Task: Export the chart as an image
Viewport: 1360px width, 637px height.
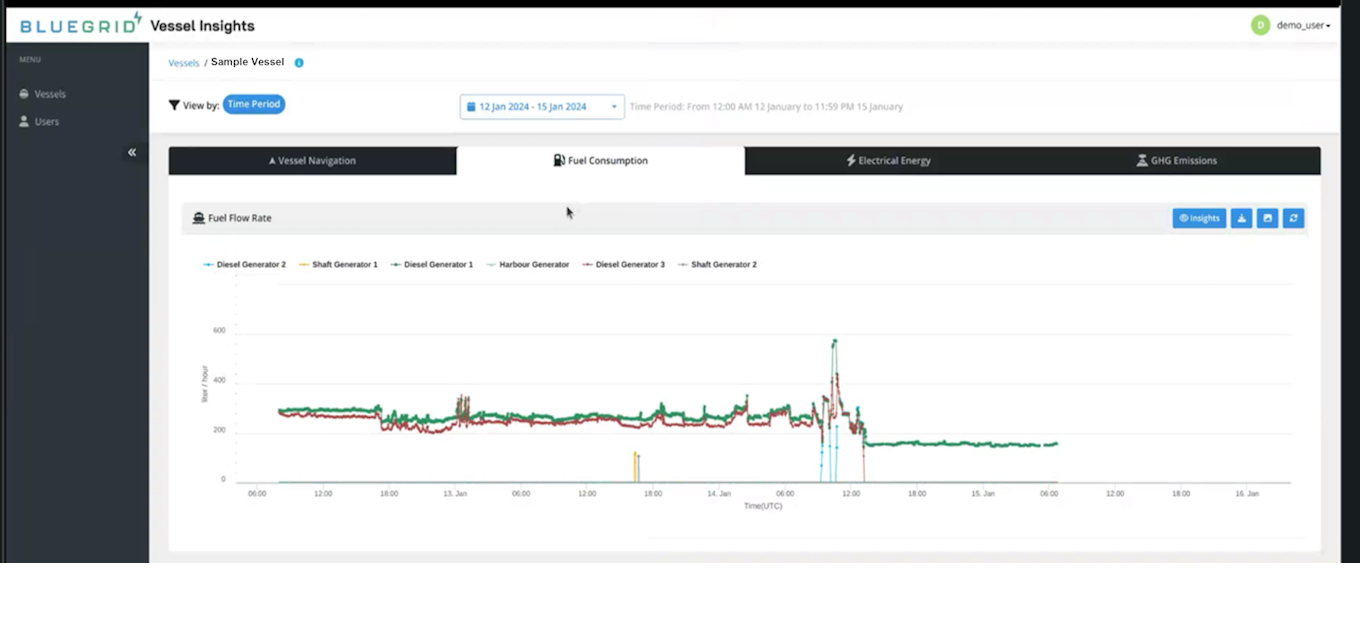Action: [1267, 218]
